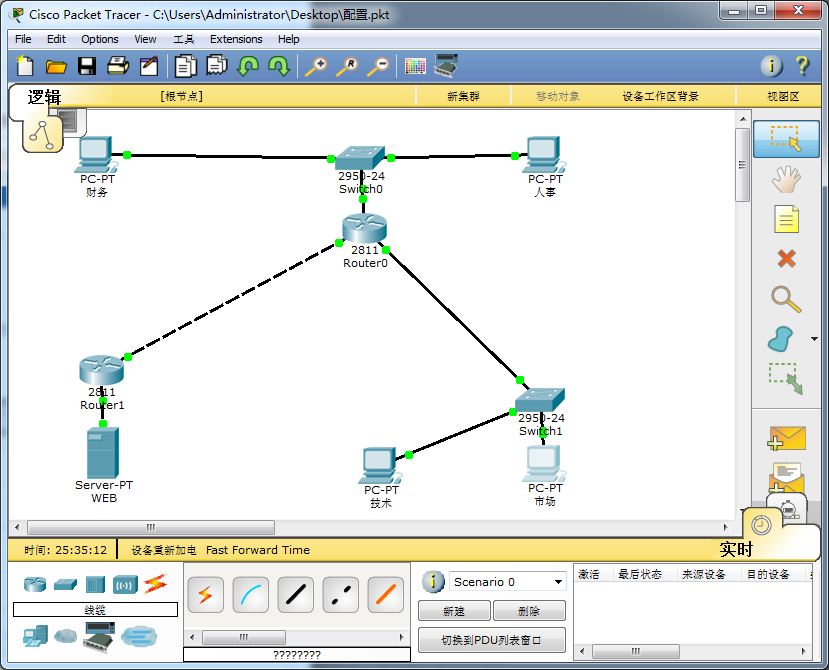
Task: Pick the solid black straight-through cable
Action: coord(296,595)
